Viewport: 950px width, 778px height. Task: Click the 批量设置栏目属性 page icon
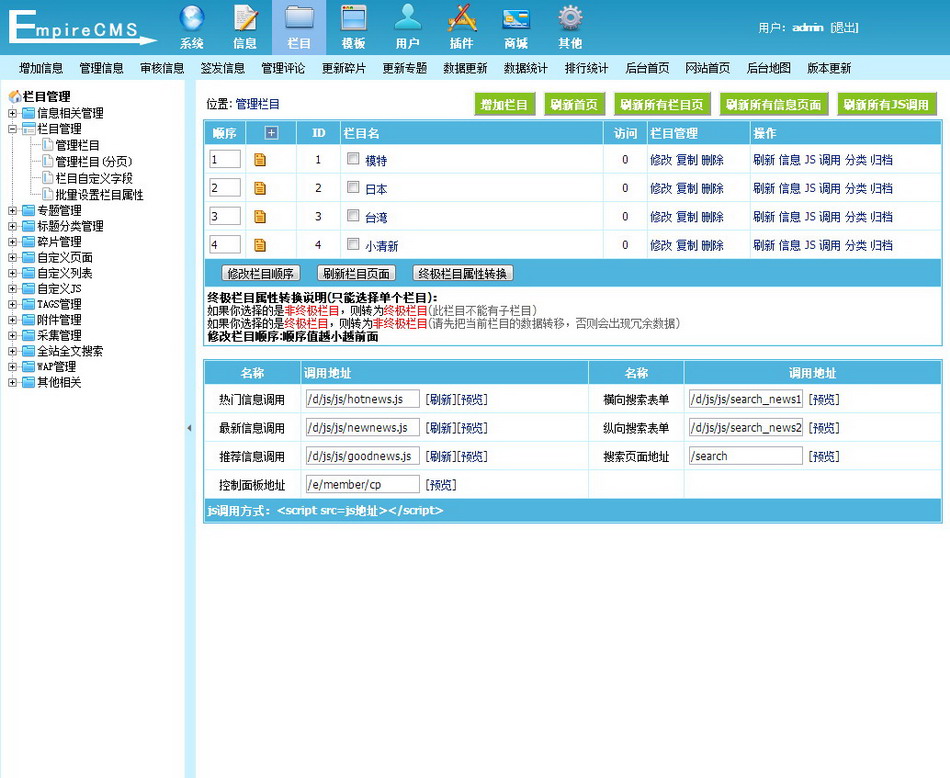[x=48, y=194]
